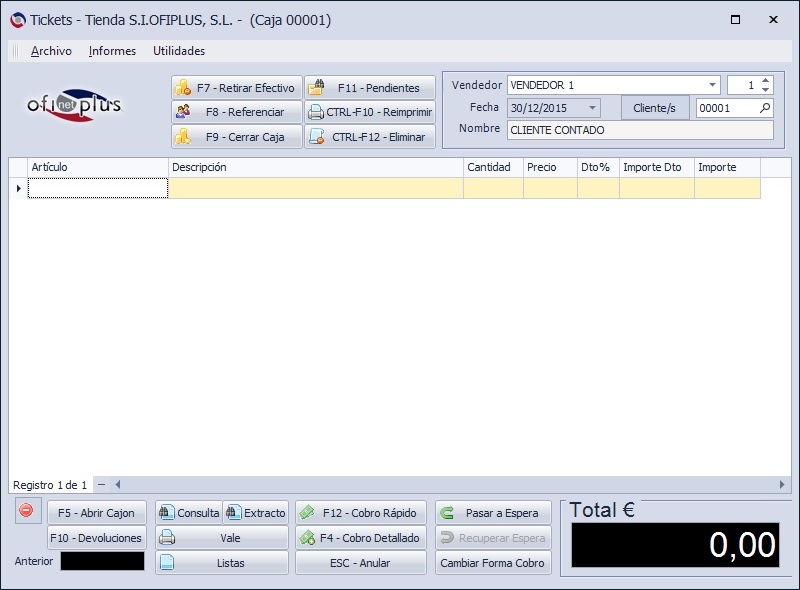Close the Tickets window
The height and width of the screenshot is (590, 800).
[x=773, y=19]
